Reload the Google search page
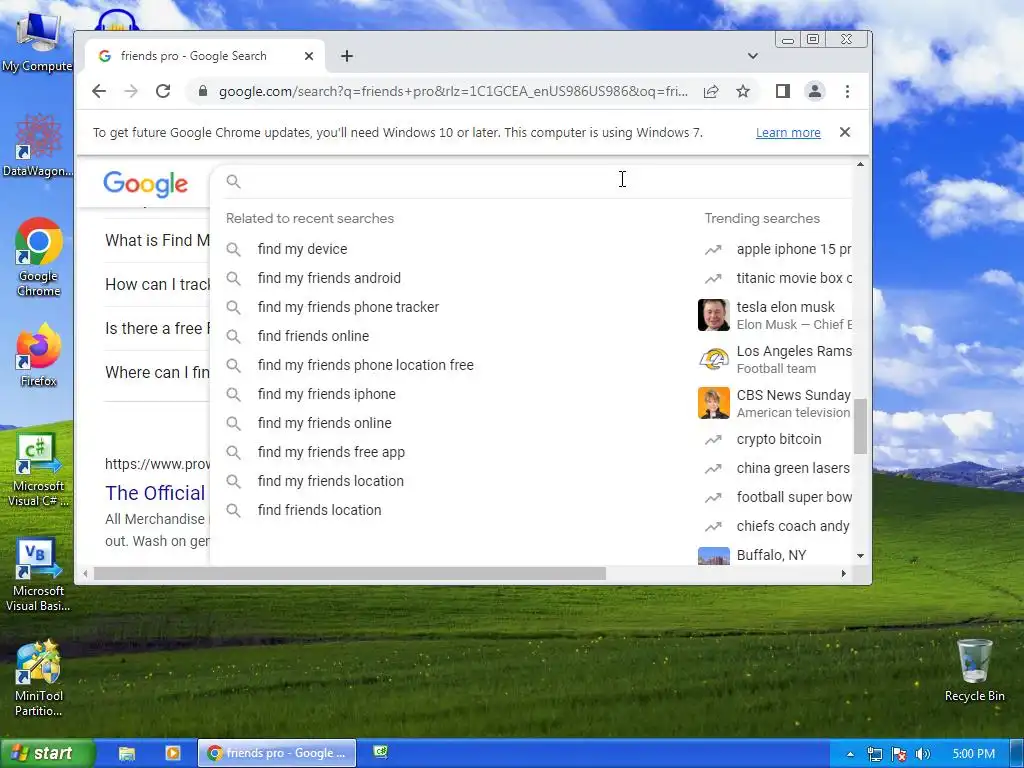The image size is (1024, 768). point(163,91)
